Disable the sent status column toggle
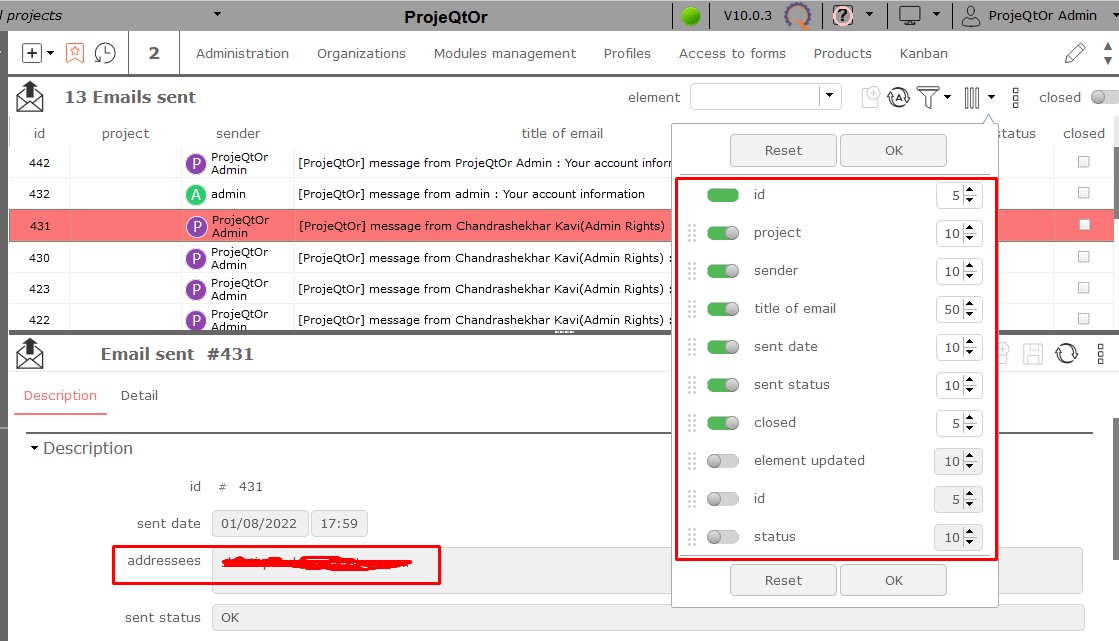This screenshot has width=1119, height=641. click(x=723, y=385)
